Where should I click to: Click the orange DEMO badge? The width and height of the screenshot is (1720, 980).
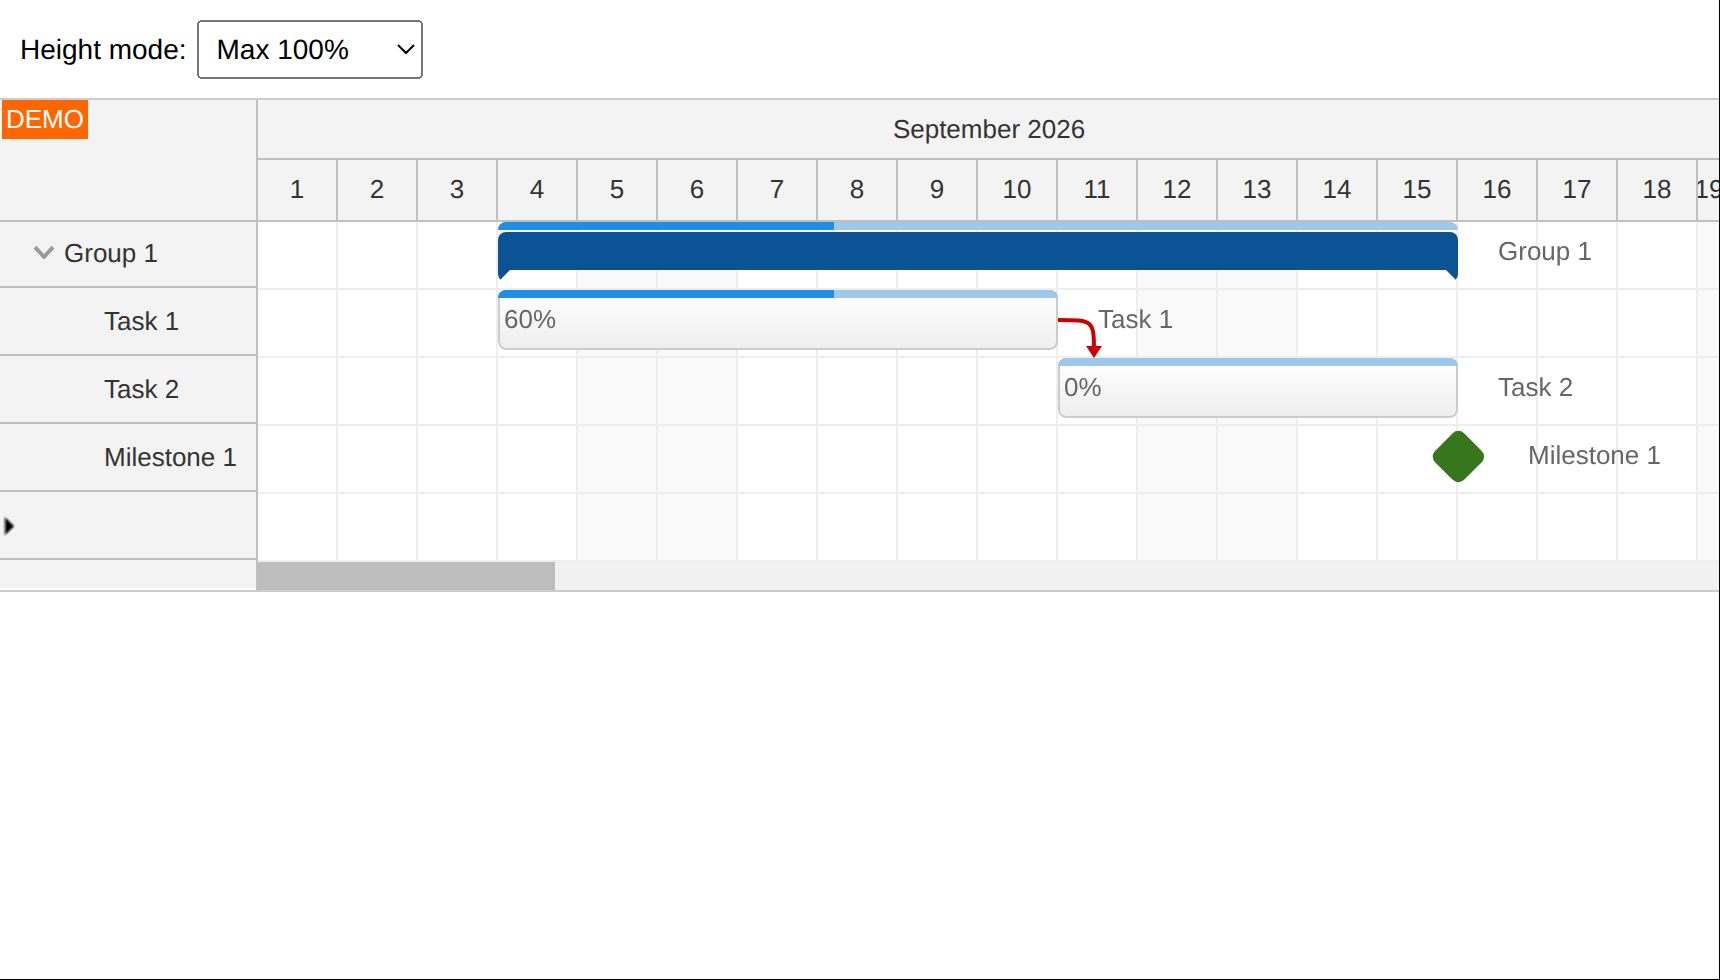[45, 119]
